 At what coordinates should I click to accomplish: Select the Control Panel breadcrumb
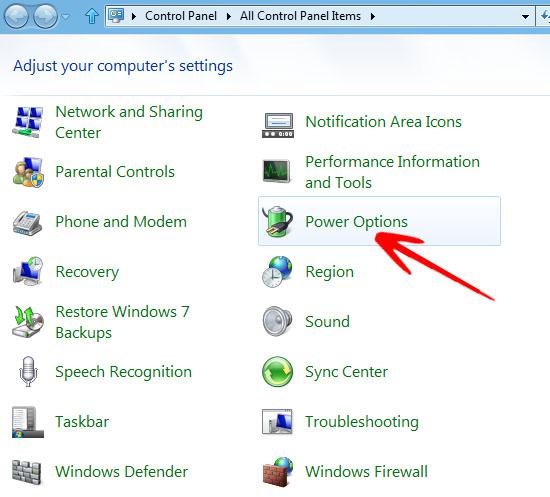[x=181, y=16]
